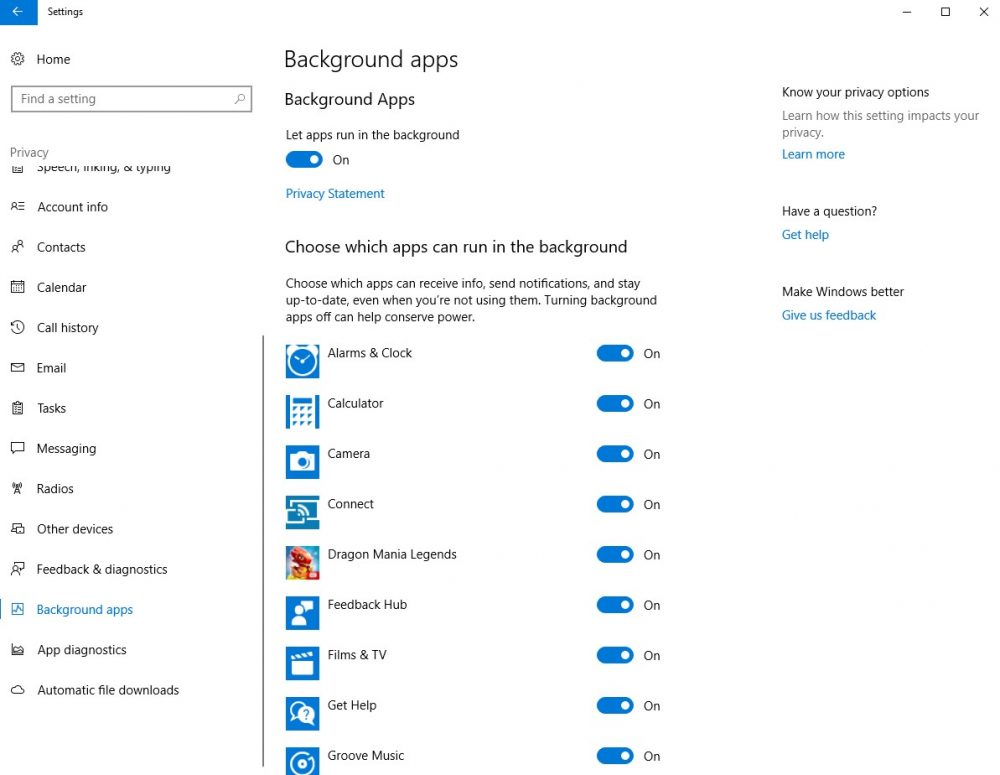Click the Films & TV app icon
The width and height of the screenshot is (1000, 775).
pos(302,663)
